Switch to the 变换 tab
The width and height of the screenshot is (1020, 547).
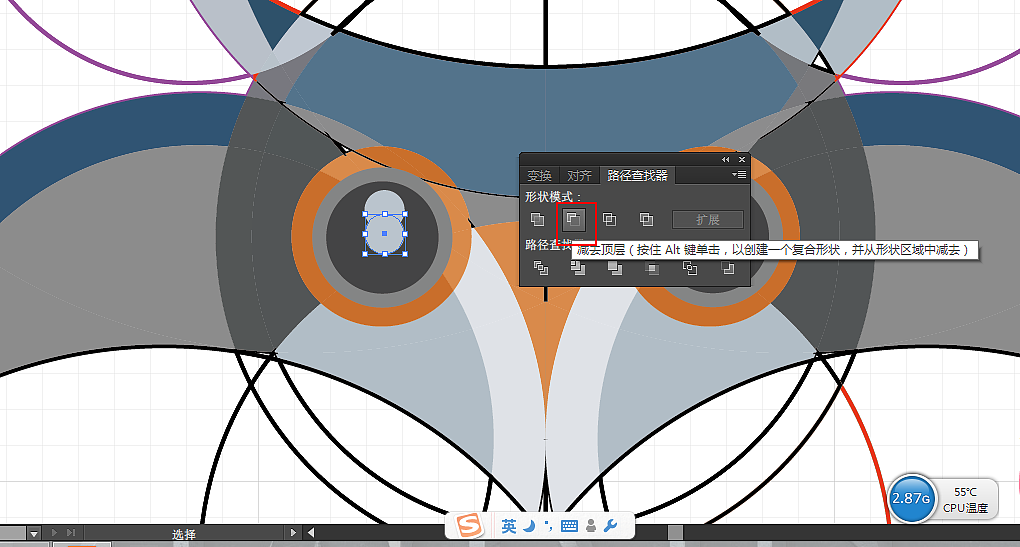[539, 176]
